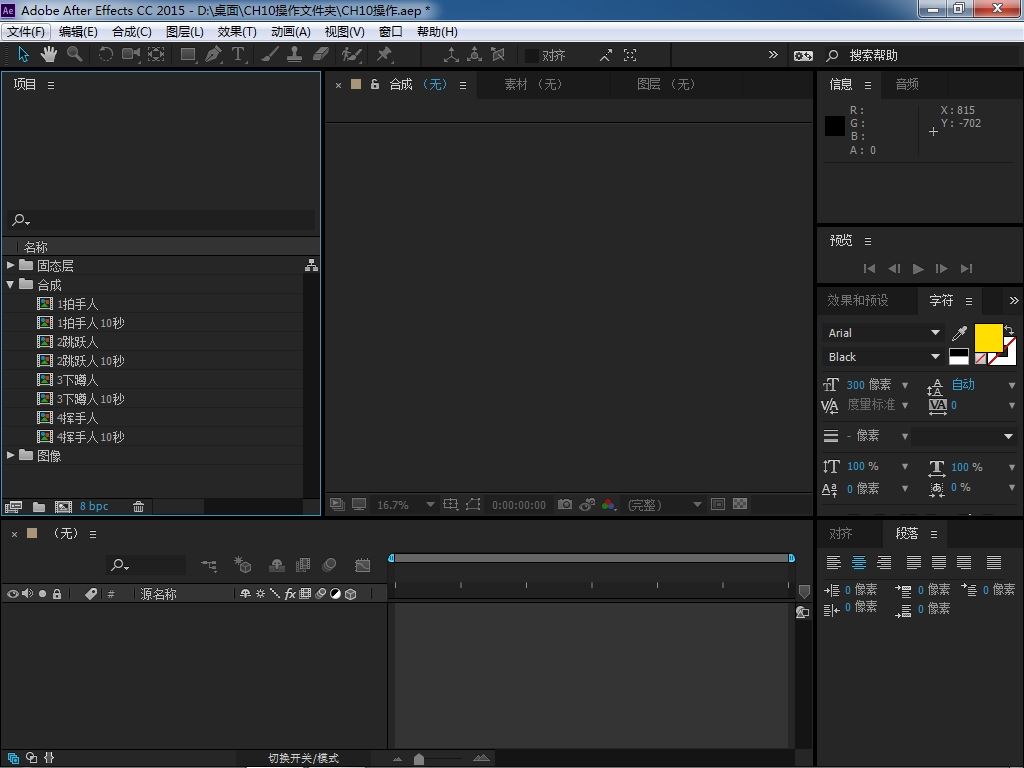This screenshot has width=1024, height=768.
Task: Click 切换开关/模式 button
Action: [x=304, y=758]
